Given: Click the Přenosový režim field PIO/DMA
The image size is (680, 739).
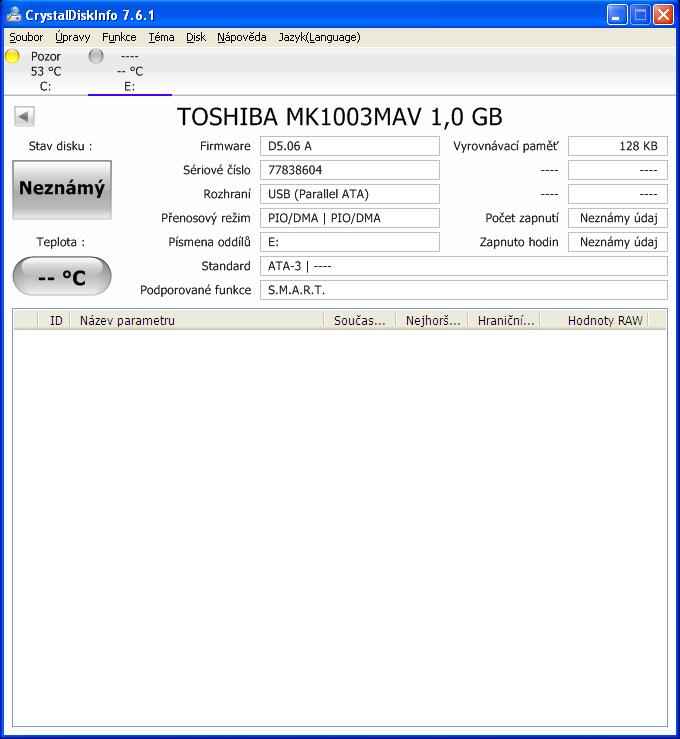Looking at the screenshot, I should tap(350, 218).
